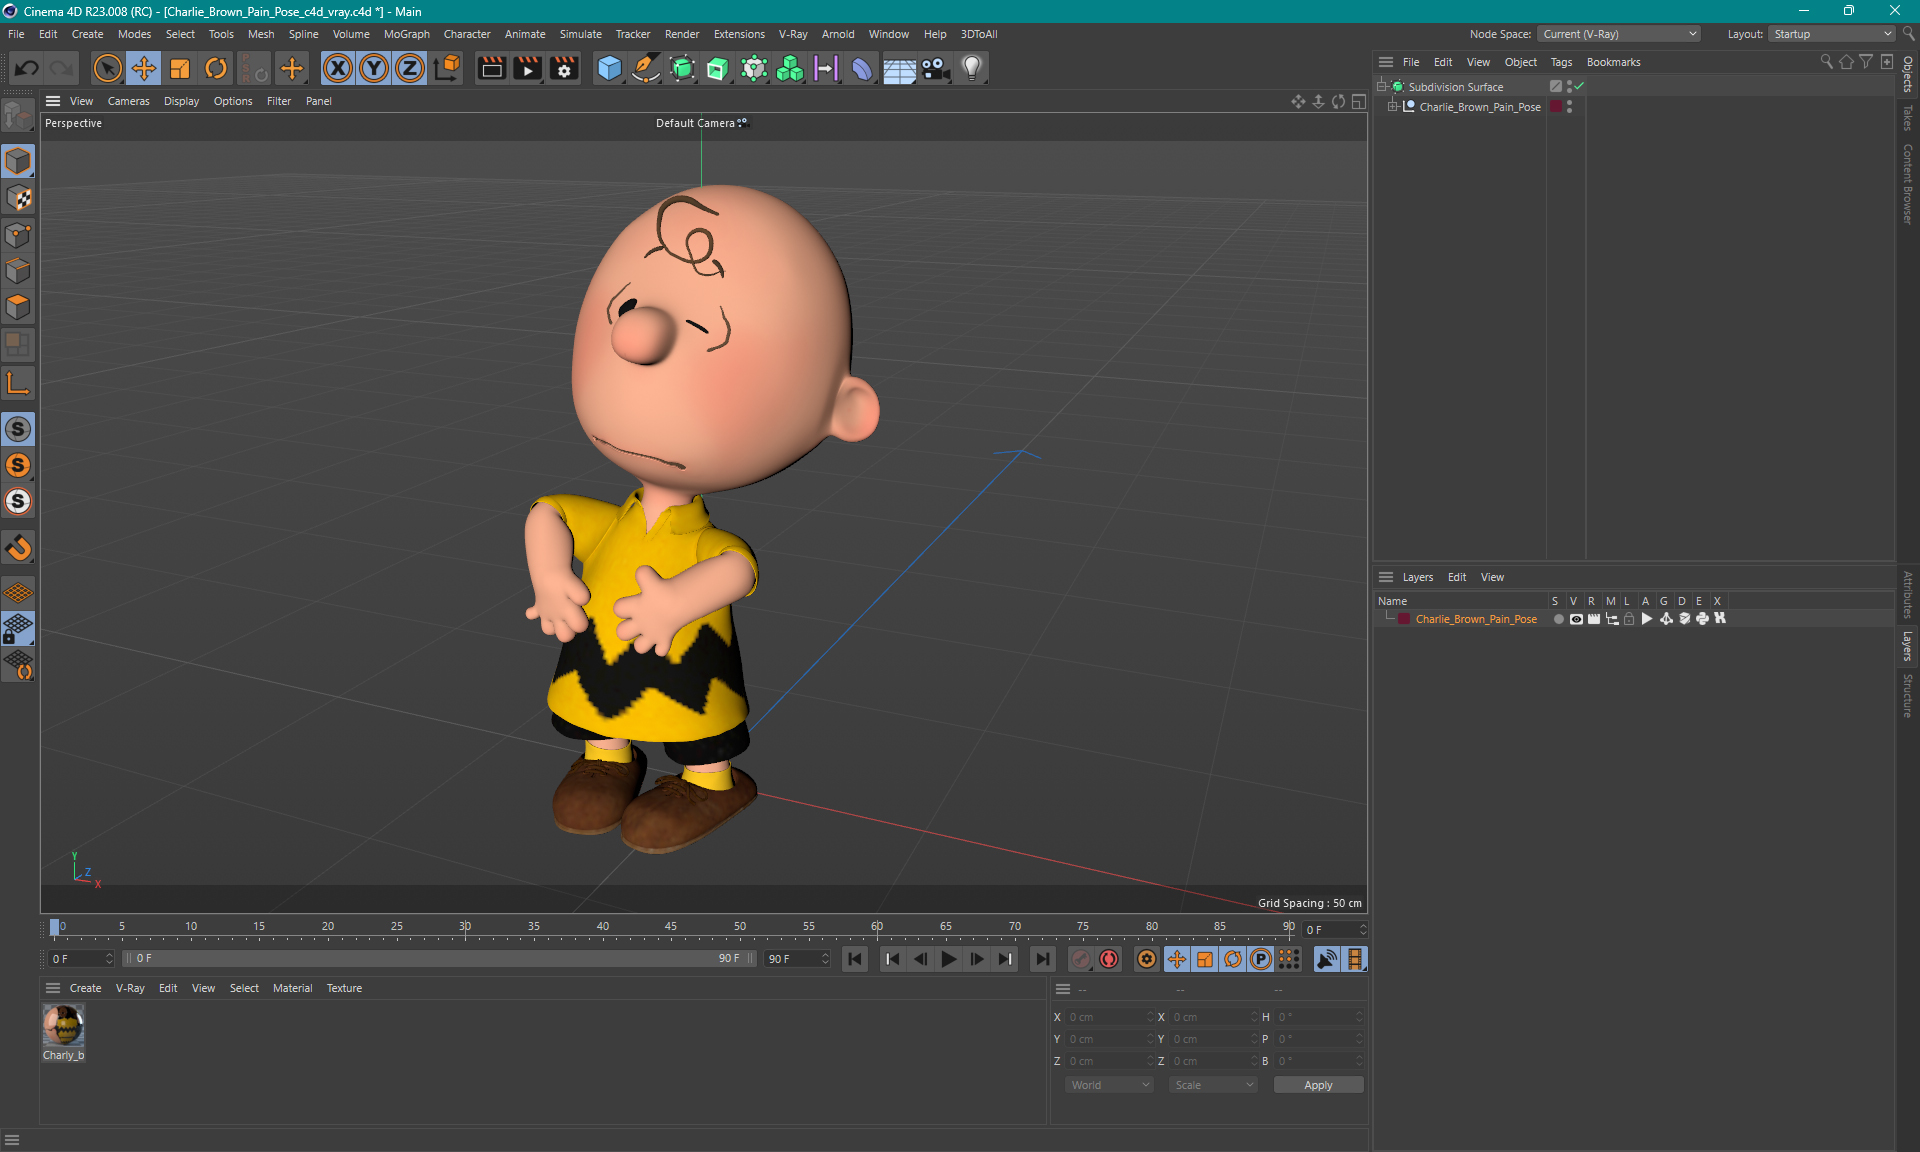The height and width of the screenshot is (1152, 1920).
Task: Switch to Texture mode checker icon
Action: click(x=18, y=198)
